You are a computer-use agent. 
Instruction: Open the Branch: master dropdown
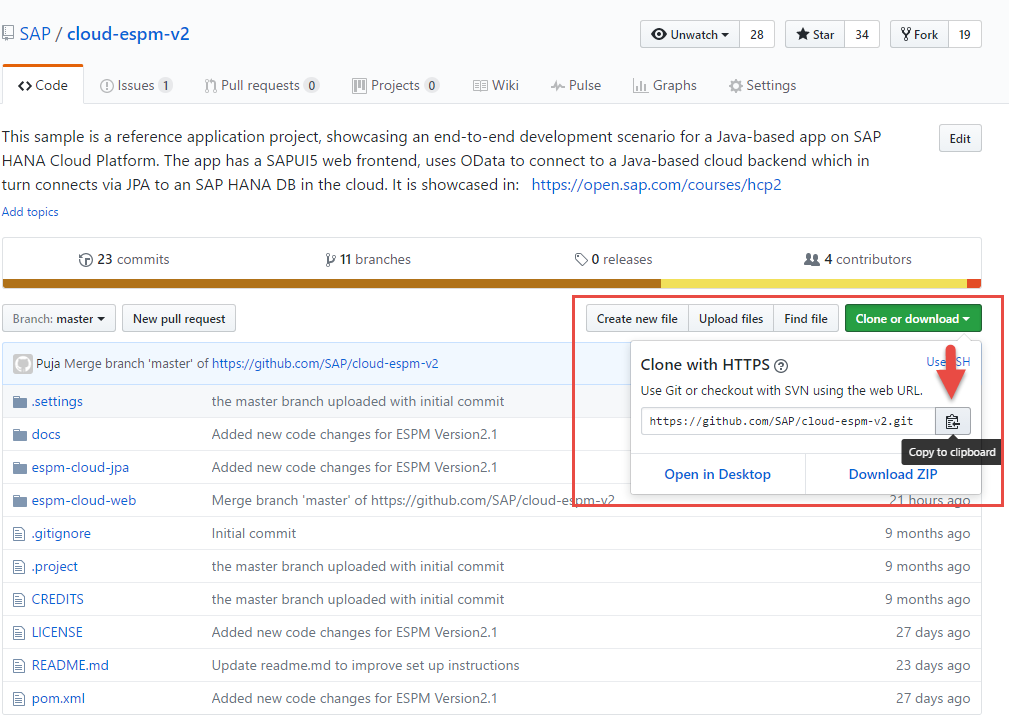coord(59,319)
